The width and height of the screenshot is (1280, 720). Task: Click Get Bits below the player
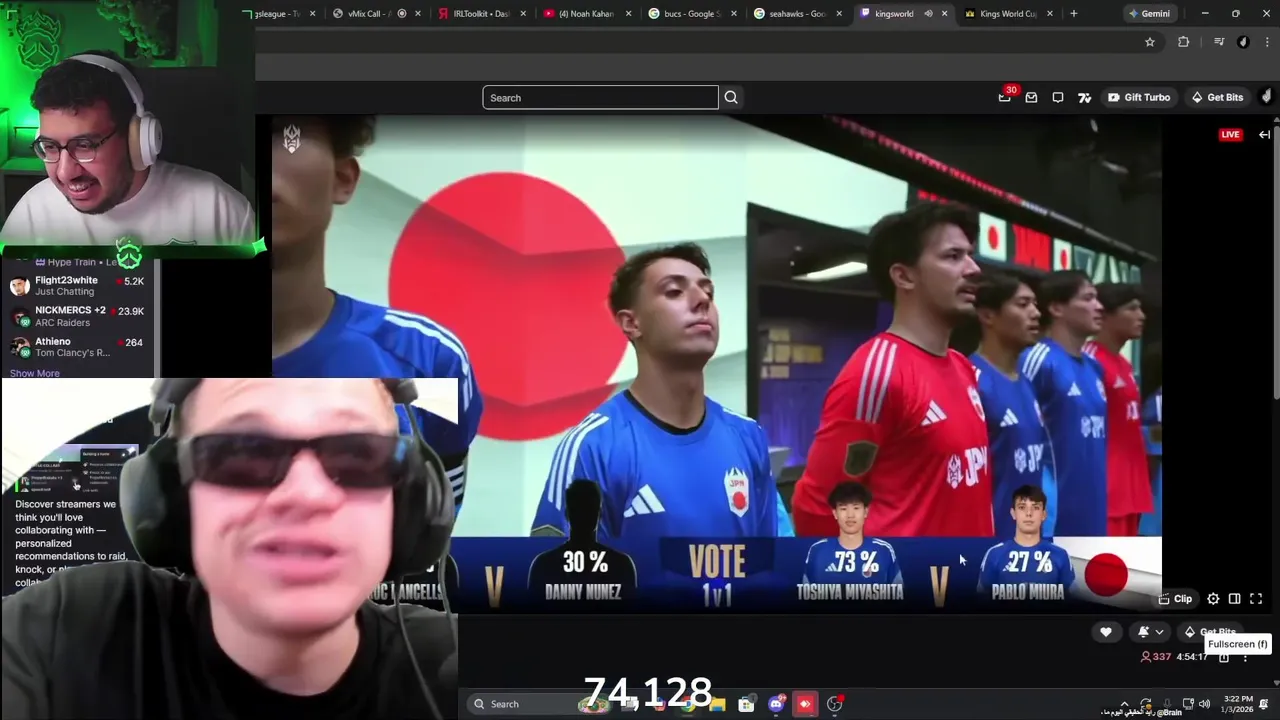point(1211,632)
